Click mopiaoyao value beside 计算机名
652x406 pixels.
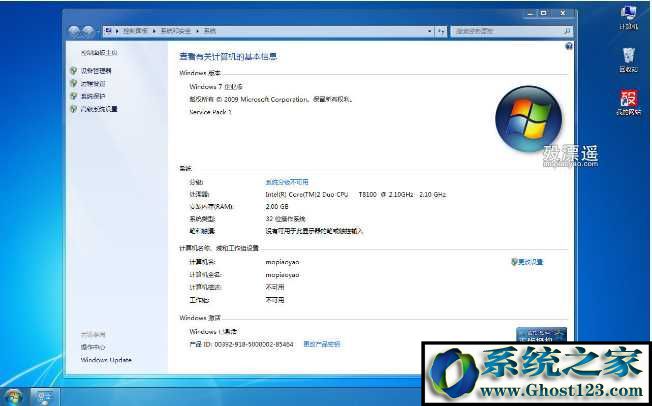(x=282, y=262)
